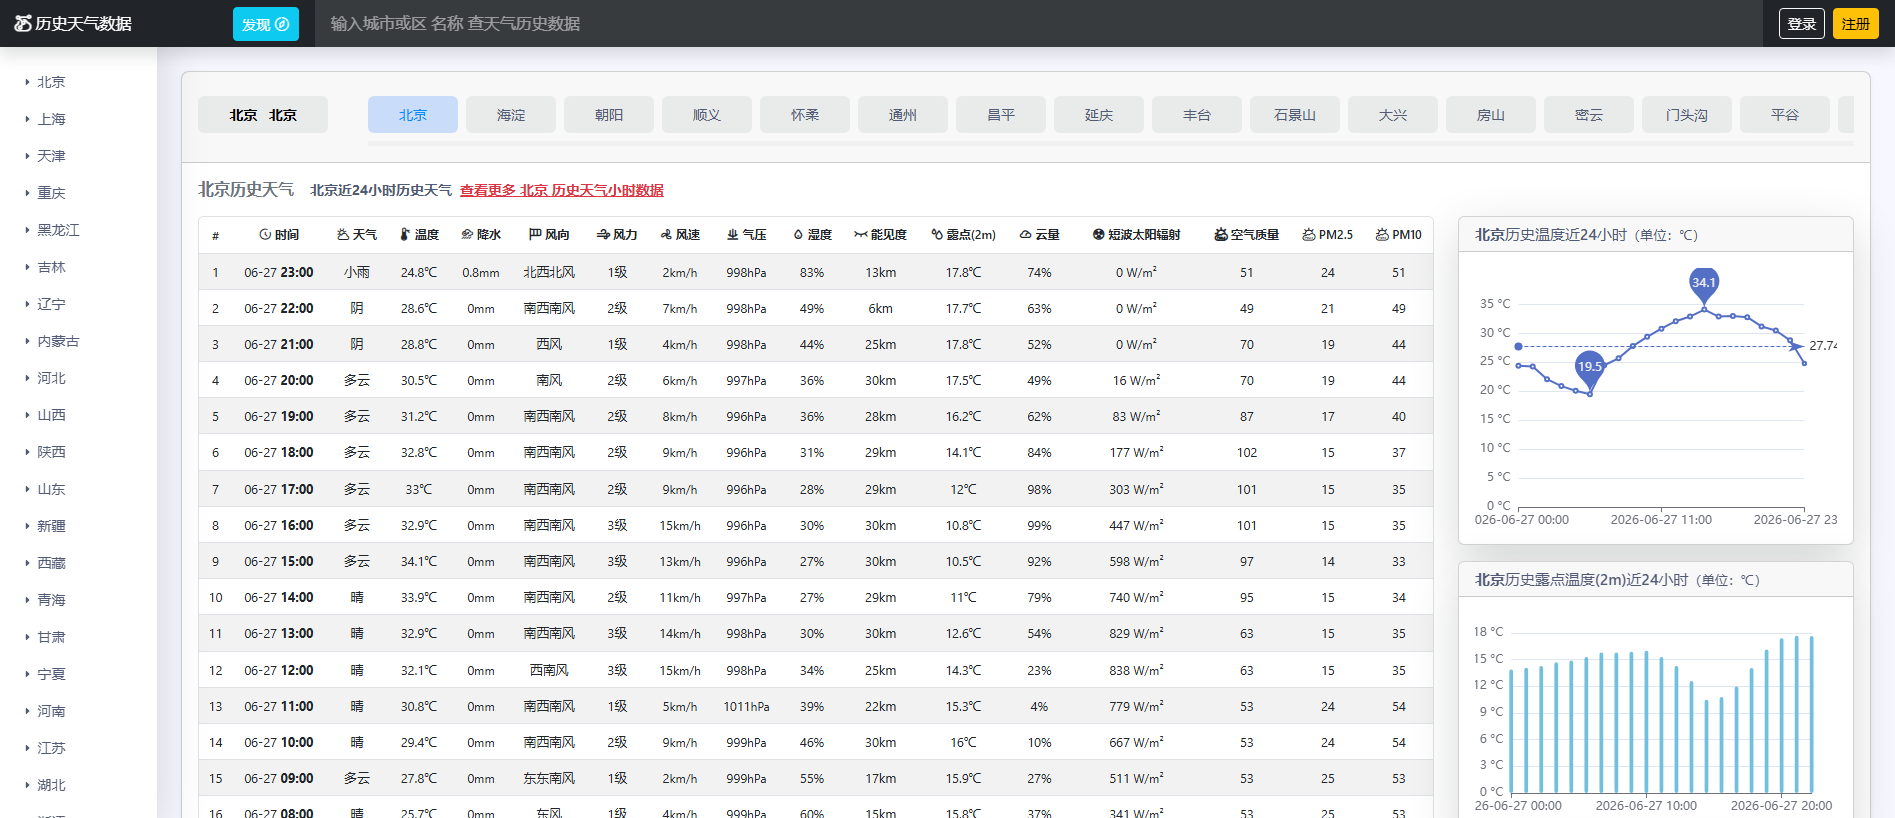Viewport: 1895px width, 818px height.
Task: Click the 34.1 max marker on temperature chart
Action: click(1704, 284)
